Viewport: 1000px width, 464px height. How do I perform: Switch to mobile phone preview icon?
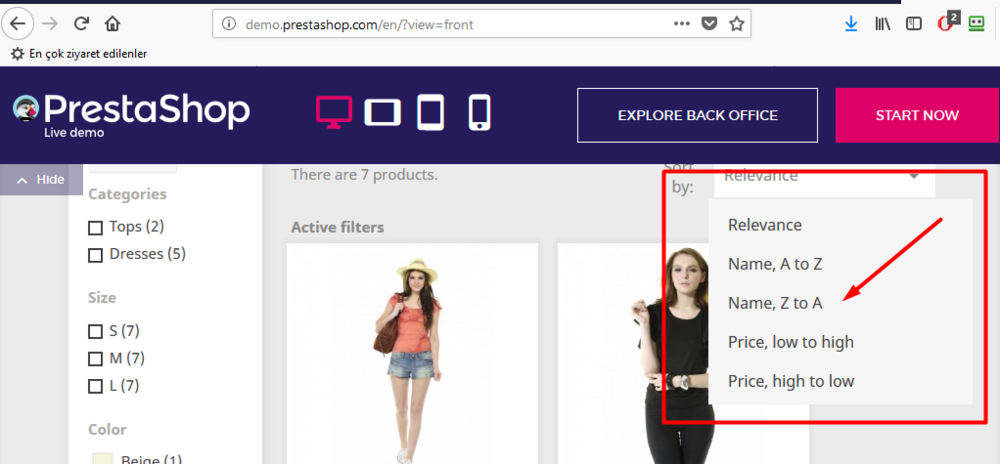479,112
